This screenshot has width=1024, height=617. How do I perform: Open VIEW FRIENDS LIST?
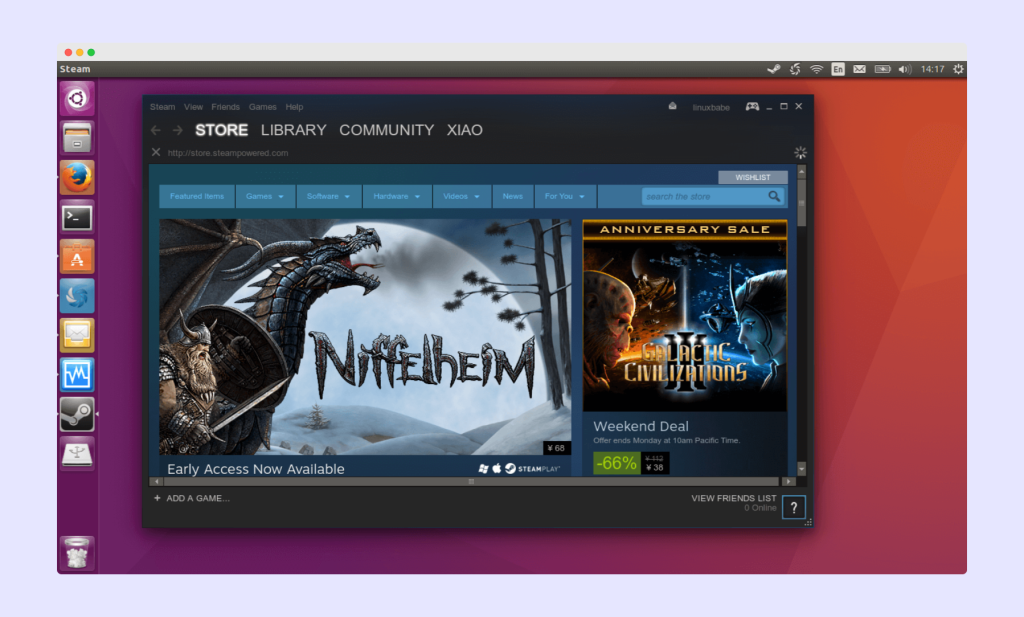pyautogui.click(x=733, y=498)
